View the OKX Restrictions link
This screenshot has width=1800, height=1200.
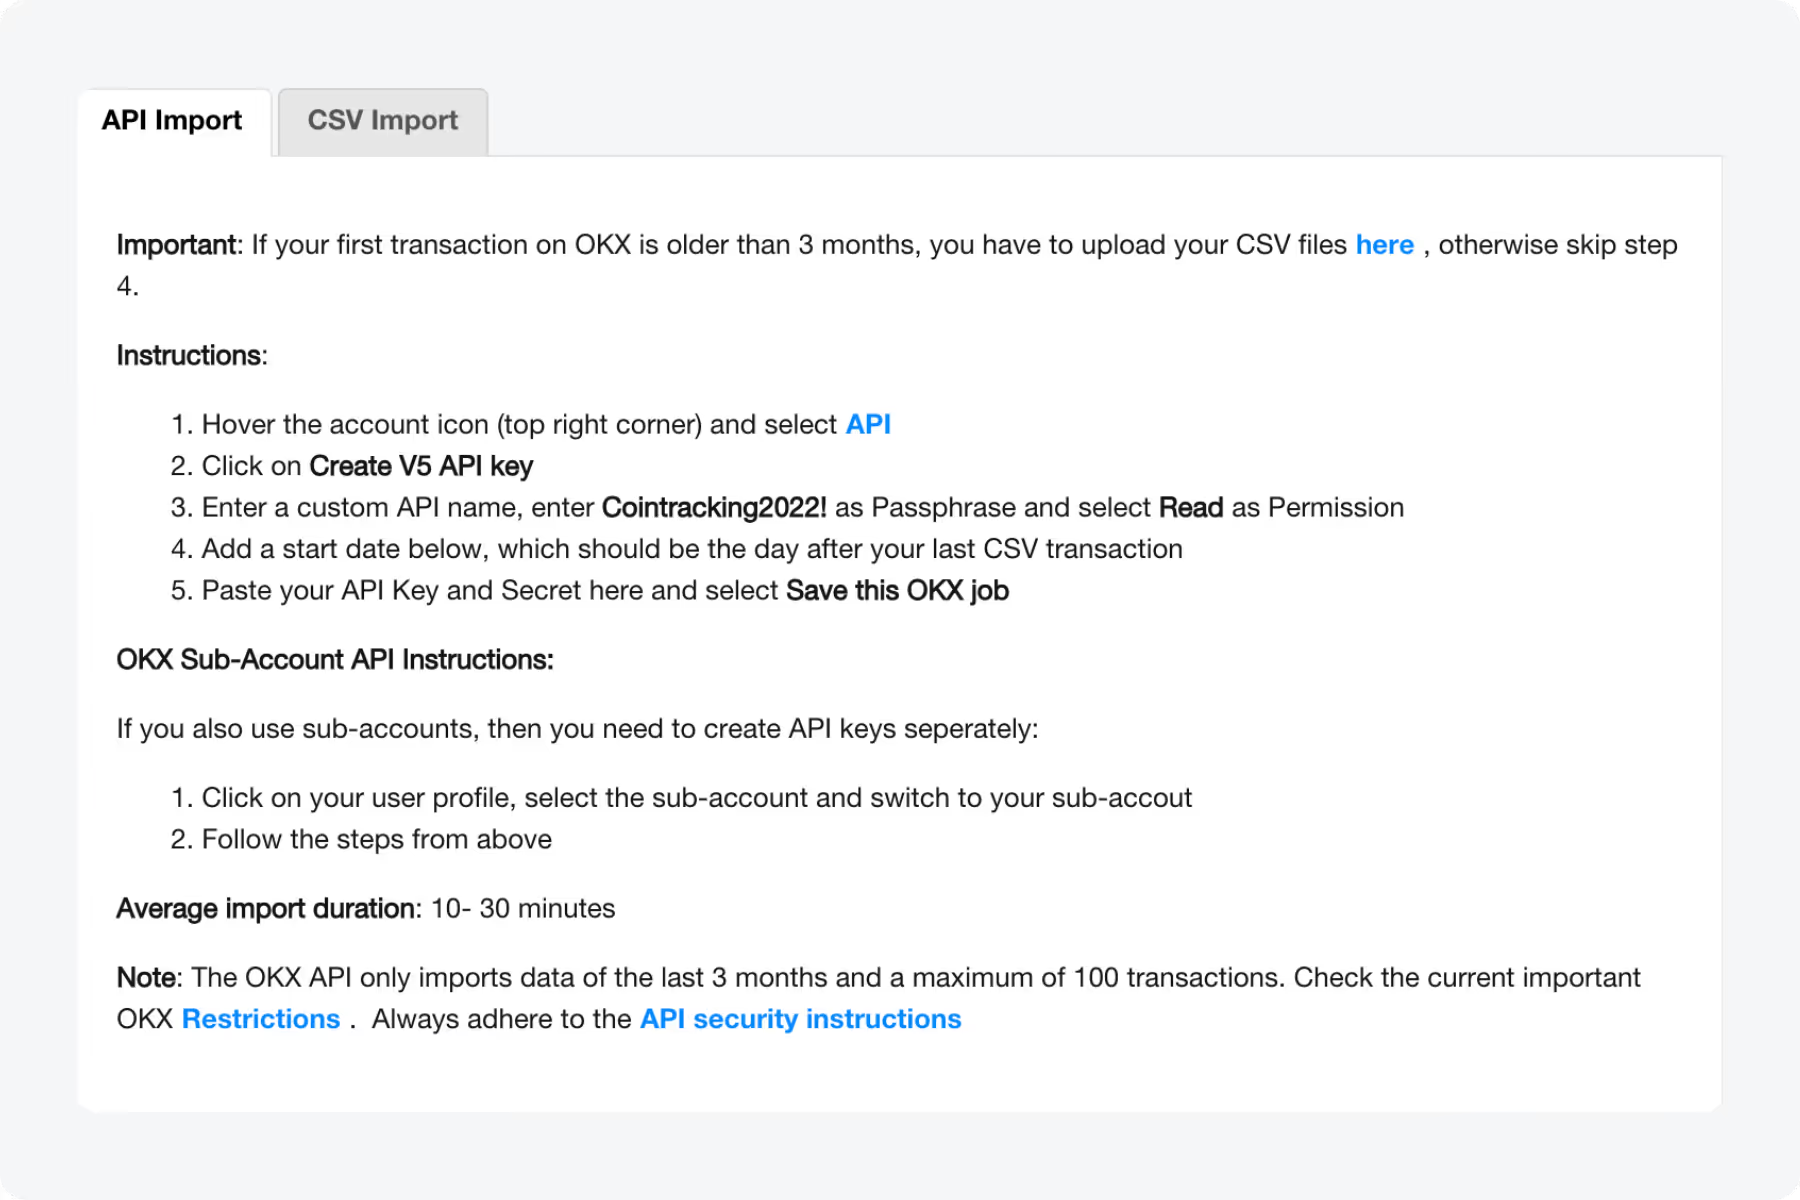[x=260, y=1018]
